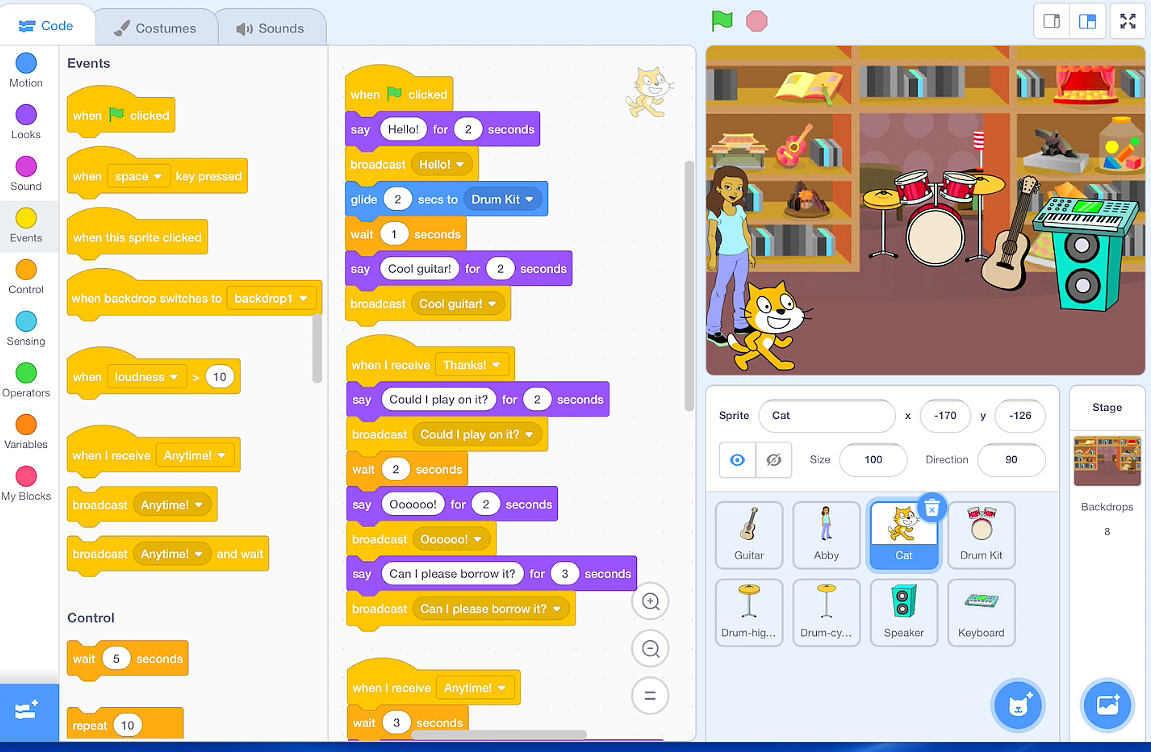This screenshot has height=752, width=1151.
Task: Open the Operators blocks category
Action: [26, 380]
